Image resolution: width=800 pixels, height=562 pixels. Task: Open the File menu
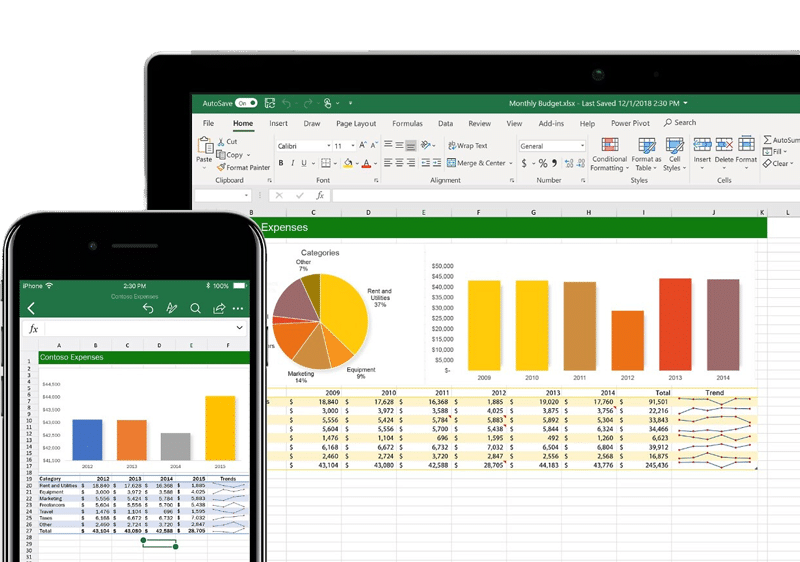click(x=208, y=123)
